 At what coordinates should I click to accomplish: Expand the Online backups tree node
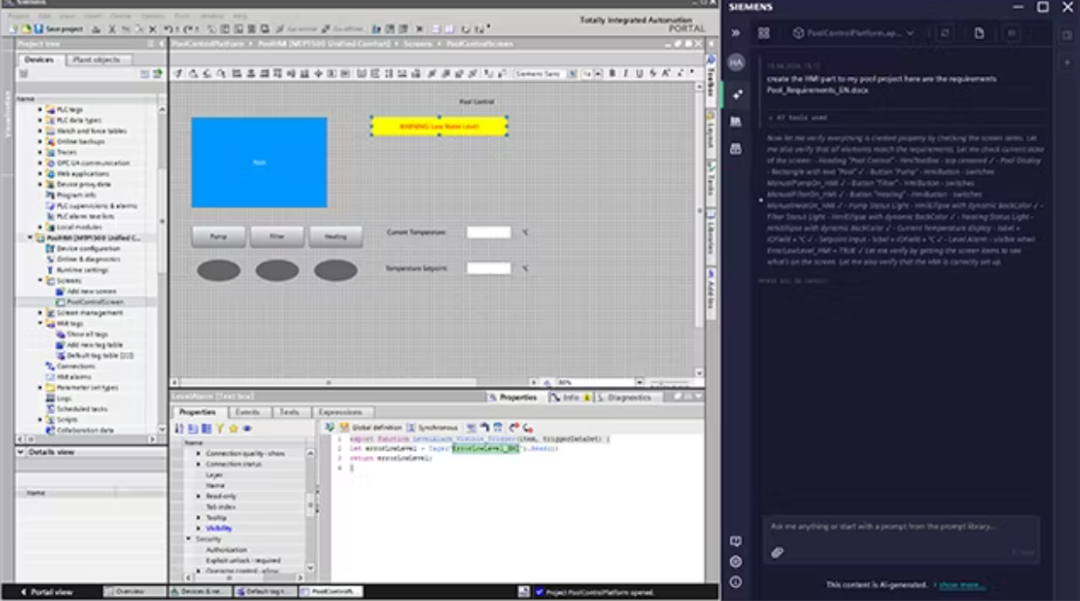click(x=40, y=141)
